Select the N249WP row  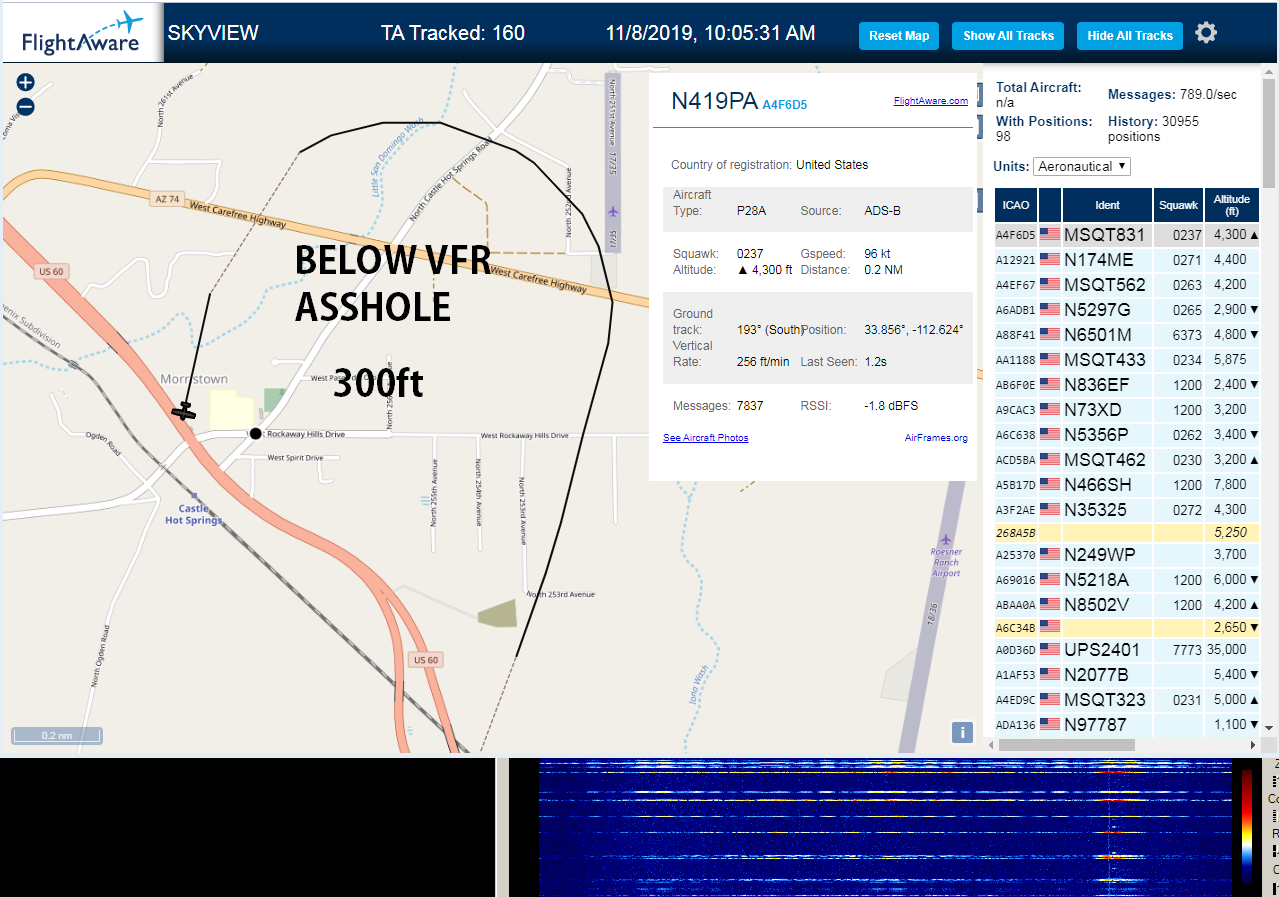[1127, 555]
